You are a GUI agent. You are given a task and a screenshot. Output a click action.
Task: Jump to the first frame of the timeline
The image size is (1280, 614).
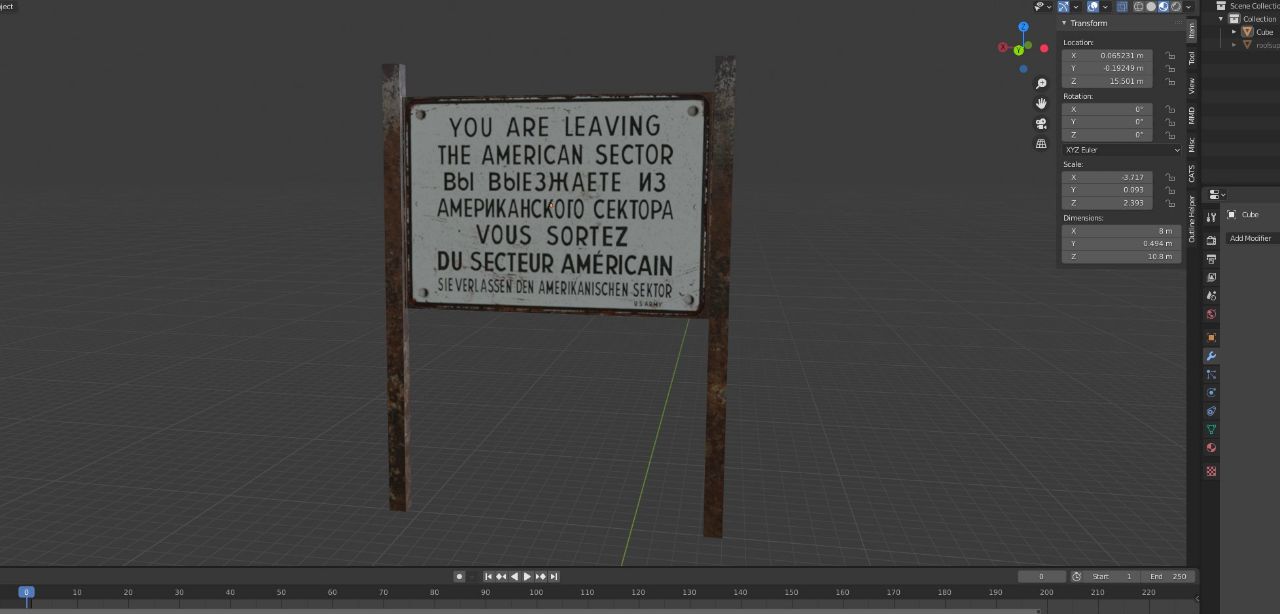pyautogui.click(x=488, y=576)
